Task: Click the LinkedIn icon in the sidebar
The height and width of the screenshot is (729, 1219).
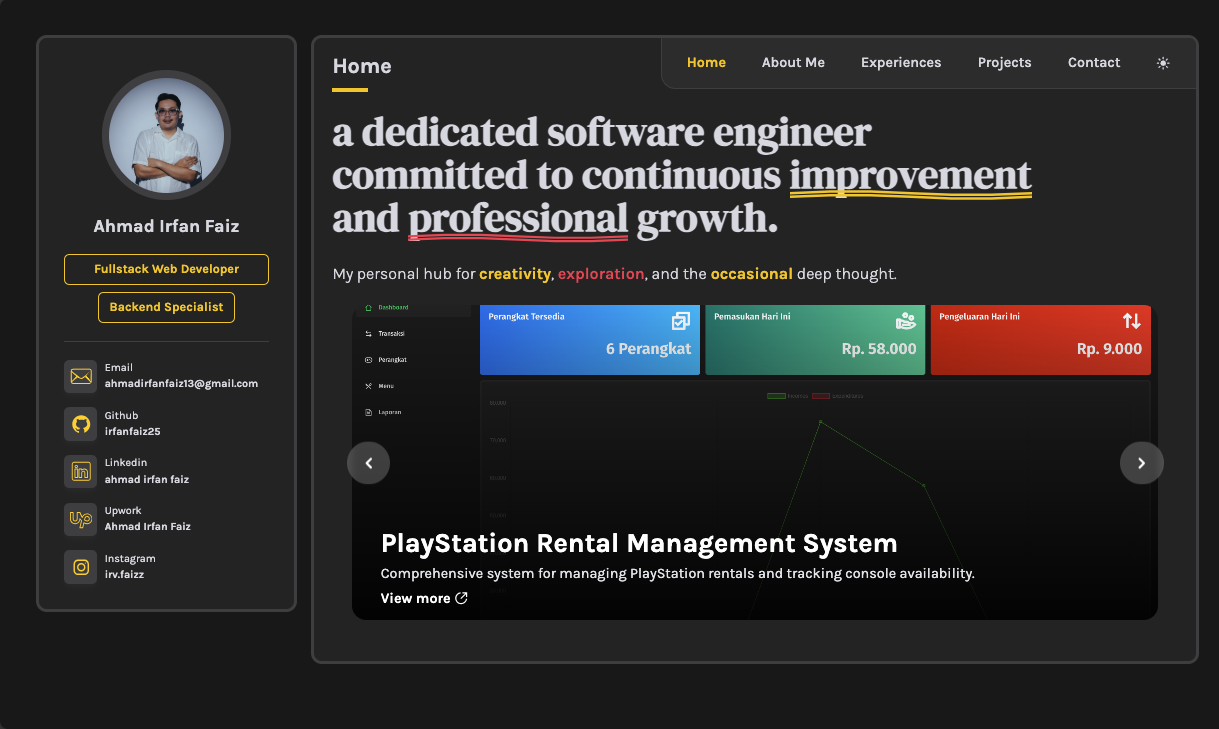Action: coord(80,471)
